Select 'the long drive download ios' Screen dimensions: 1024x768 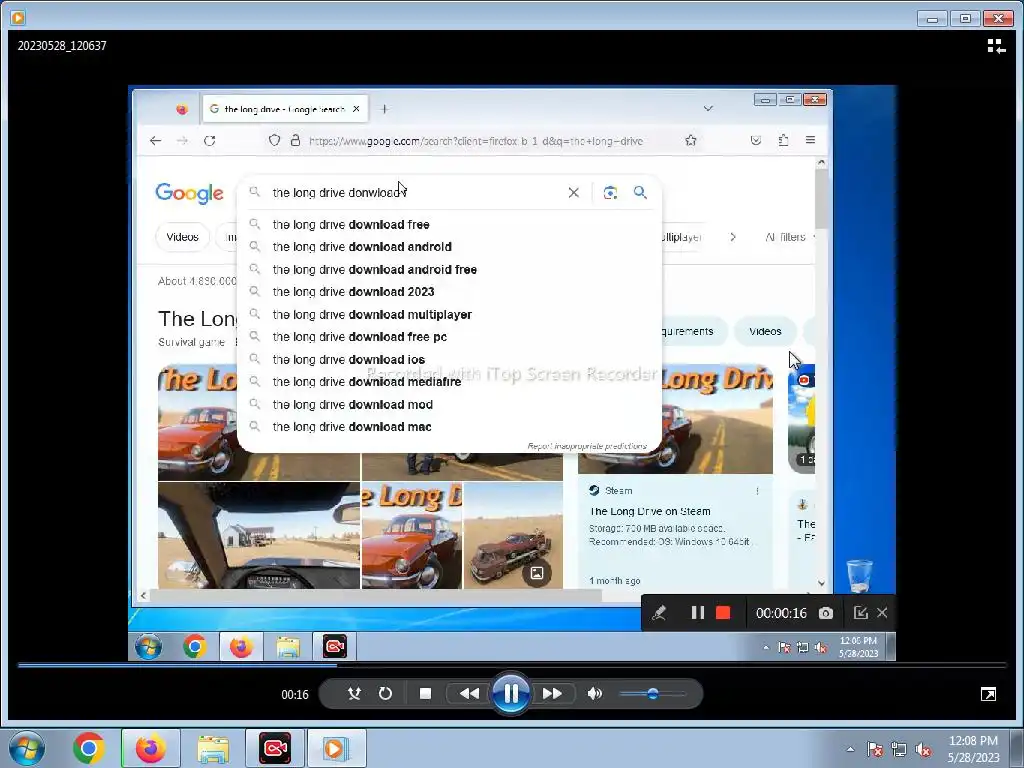pyautogui.click(x=449, y=360)
